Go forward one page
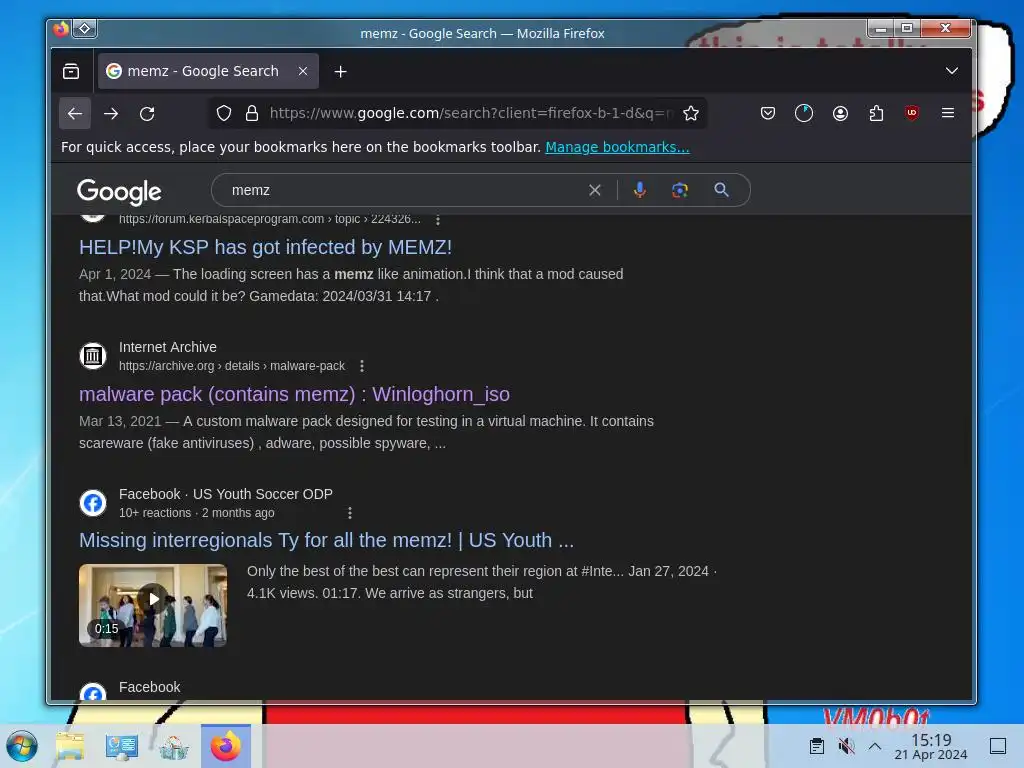The image size is (1024, 768). 111,114
